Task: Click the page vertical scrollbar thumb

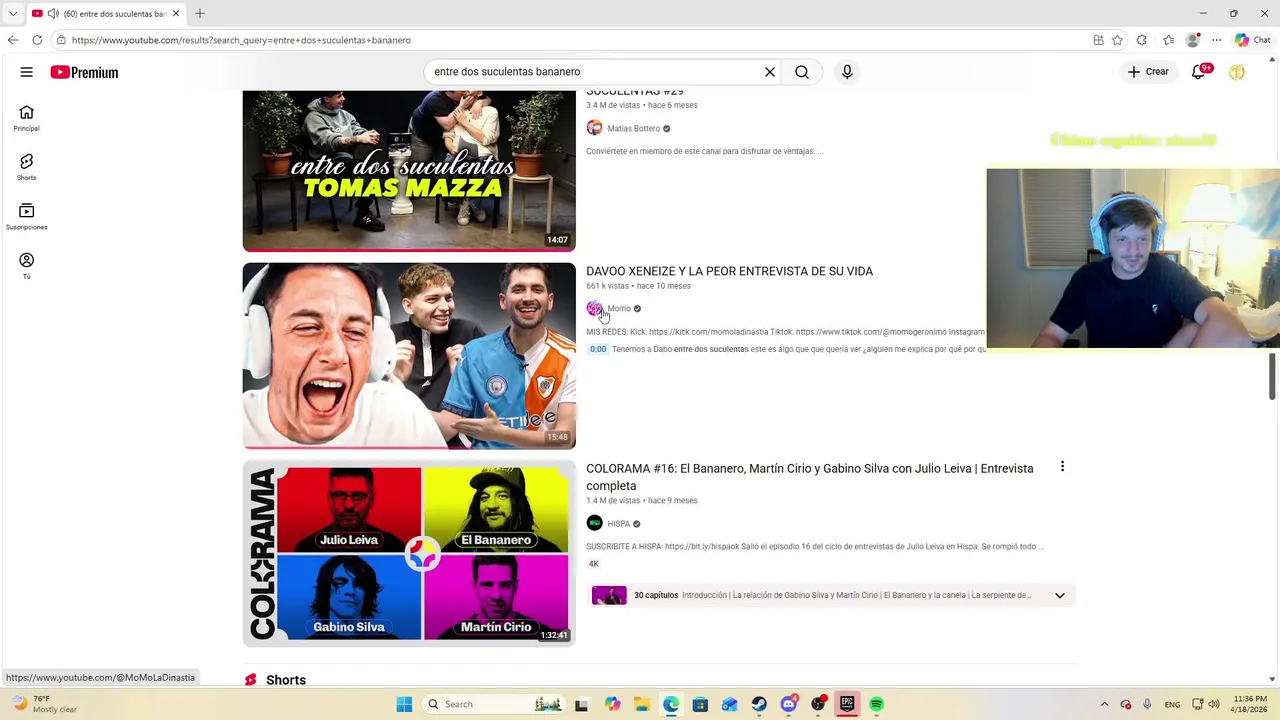Action: (x=1272, y=376)
